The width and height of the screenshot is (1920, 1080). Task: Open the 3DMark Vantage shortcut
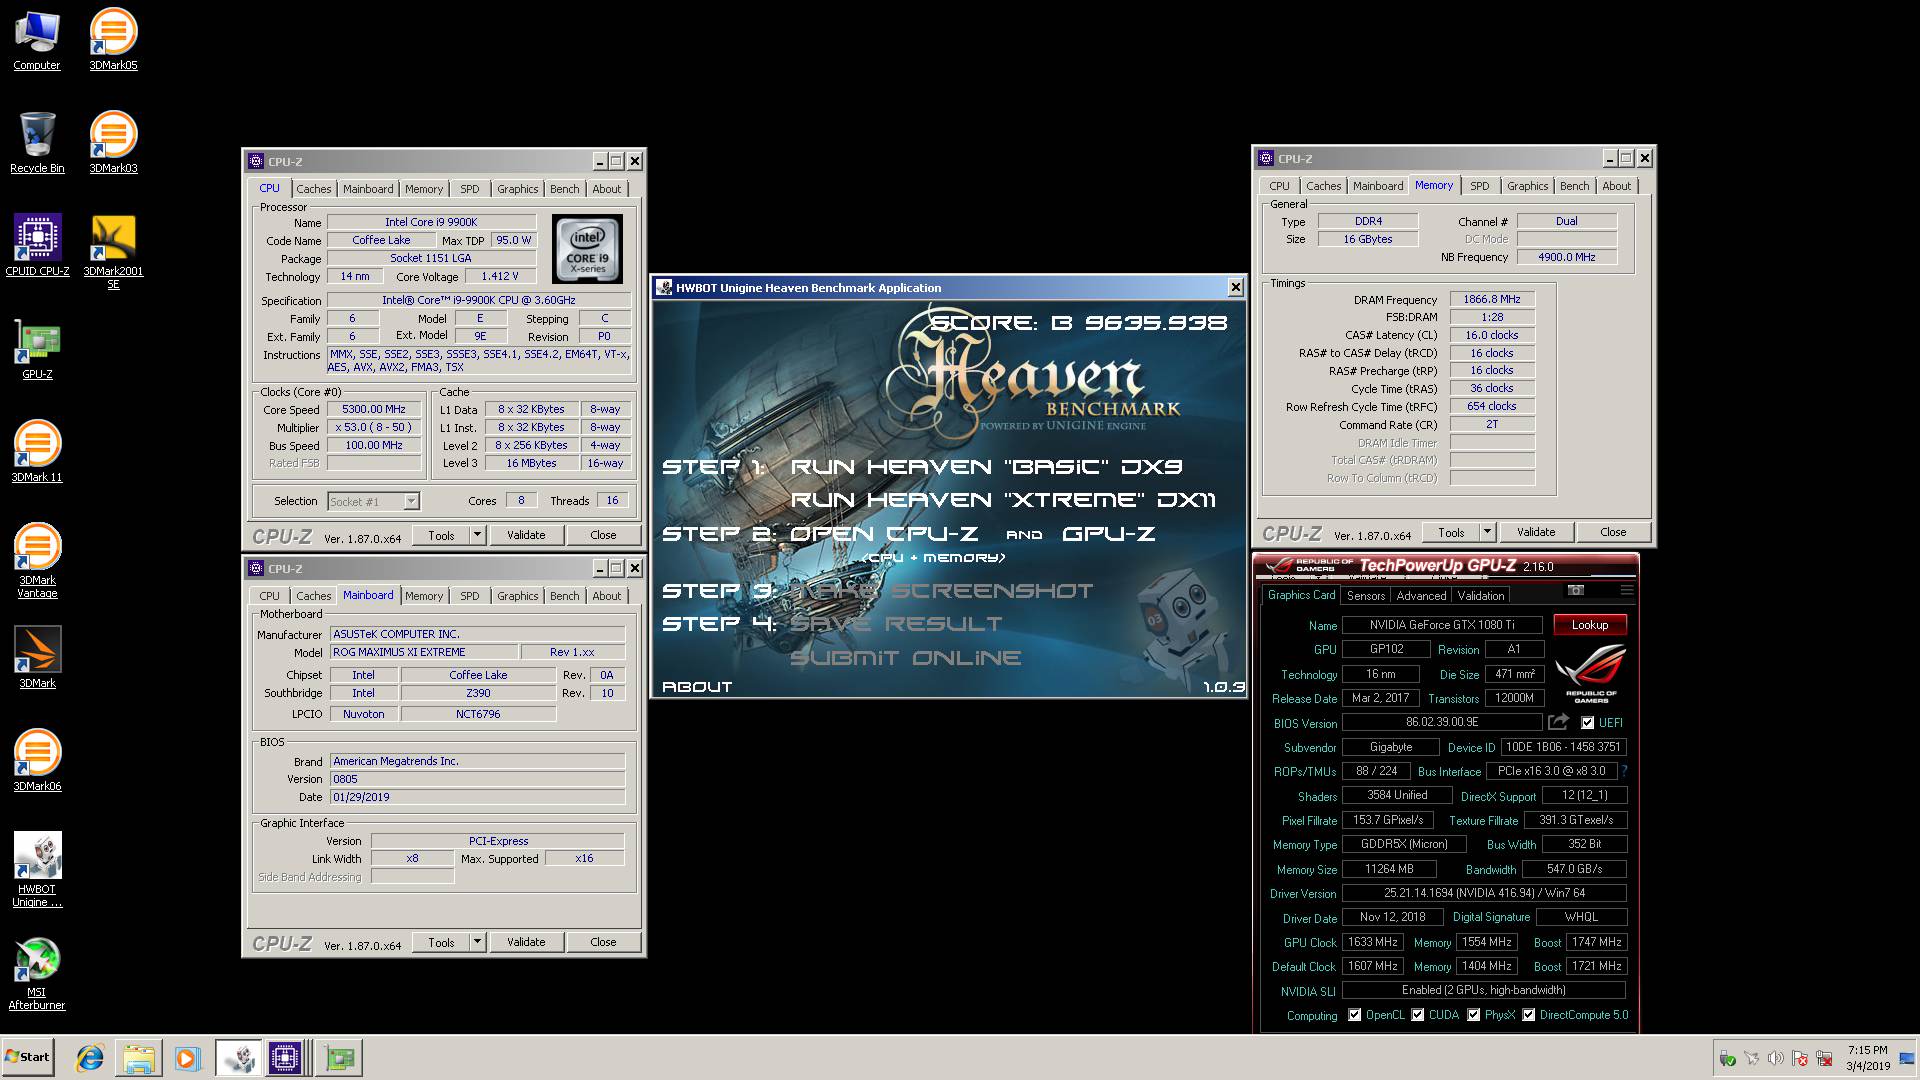[x=37, y=561]
